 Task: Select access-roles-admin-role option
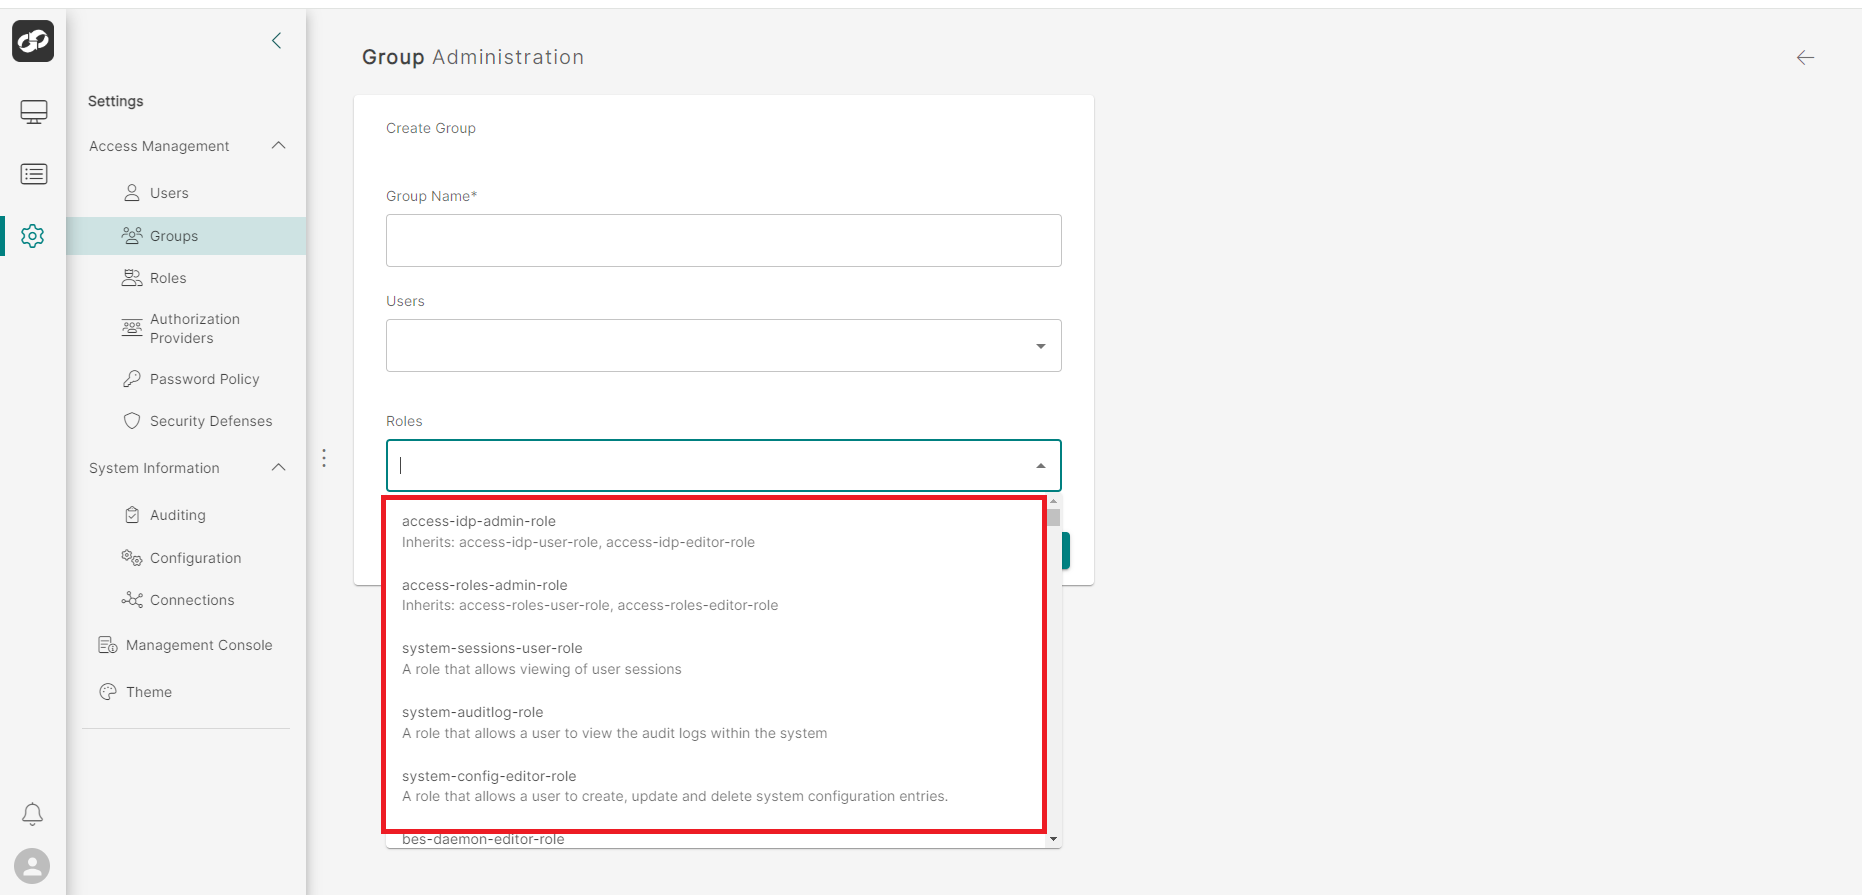716,595
